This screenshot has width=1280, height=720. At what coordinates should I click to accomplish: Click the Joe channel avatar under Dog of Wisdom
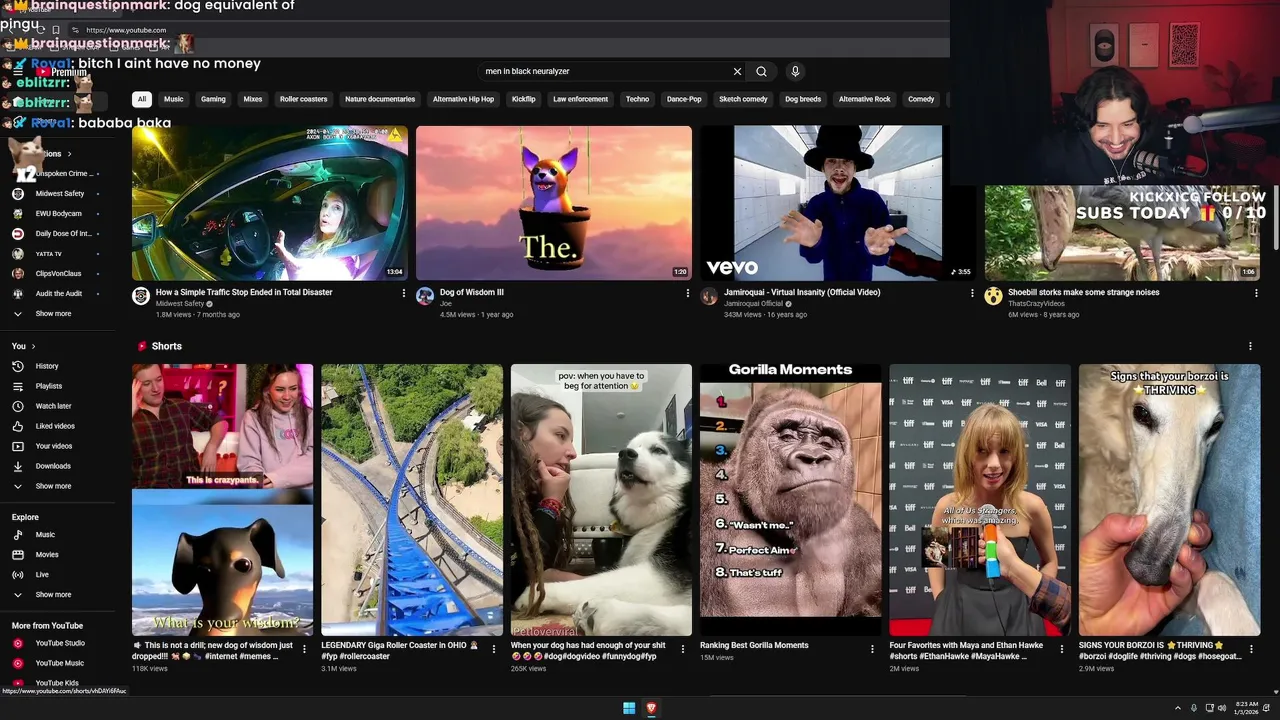point(425,296)
